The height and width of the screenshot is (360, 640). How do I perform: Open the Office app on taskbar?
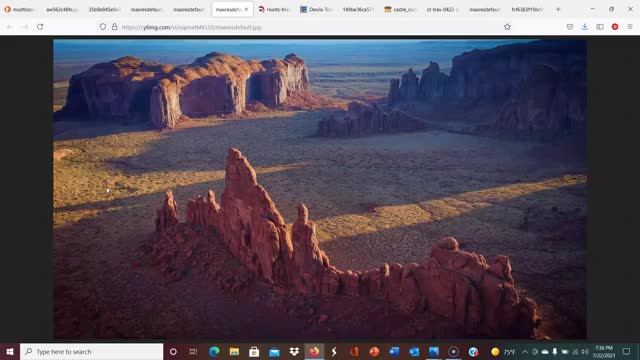(354, 351)
